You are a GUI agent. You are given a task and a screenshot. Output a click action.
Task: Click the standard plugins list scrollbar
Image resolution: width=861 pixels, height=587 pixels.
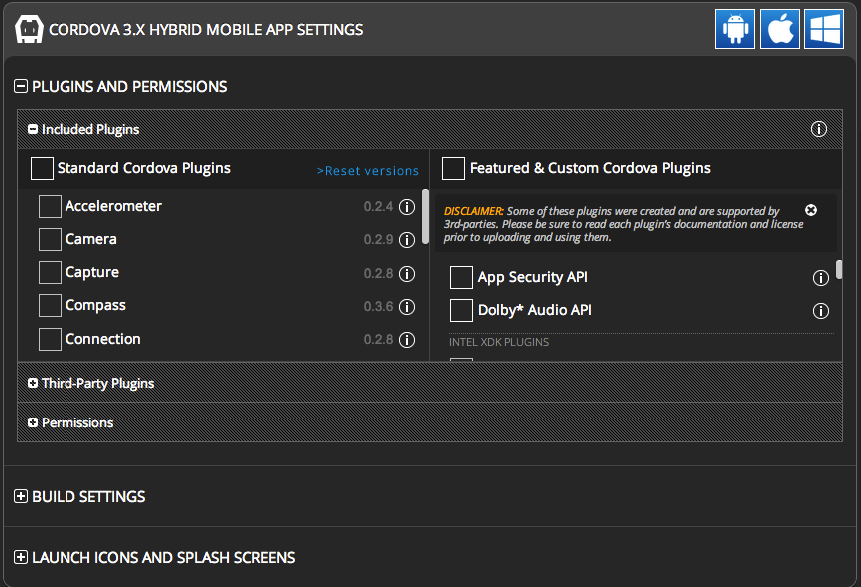coord(426,216)
